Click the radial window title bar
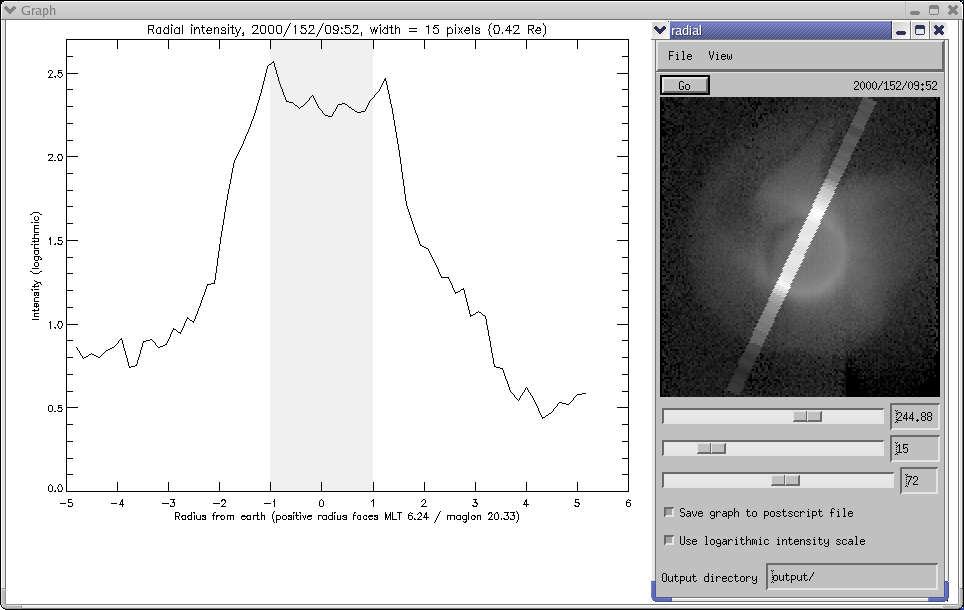 tap(780, 30)
